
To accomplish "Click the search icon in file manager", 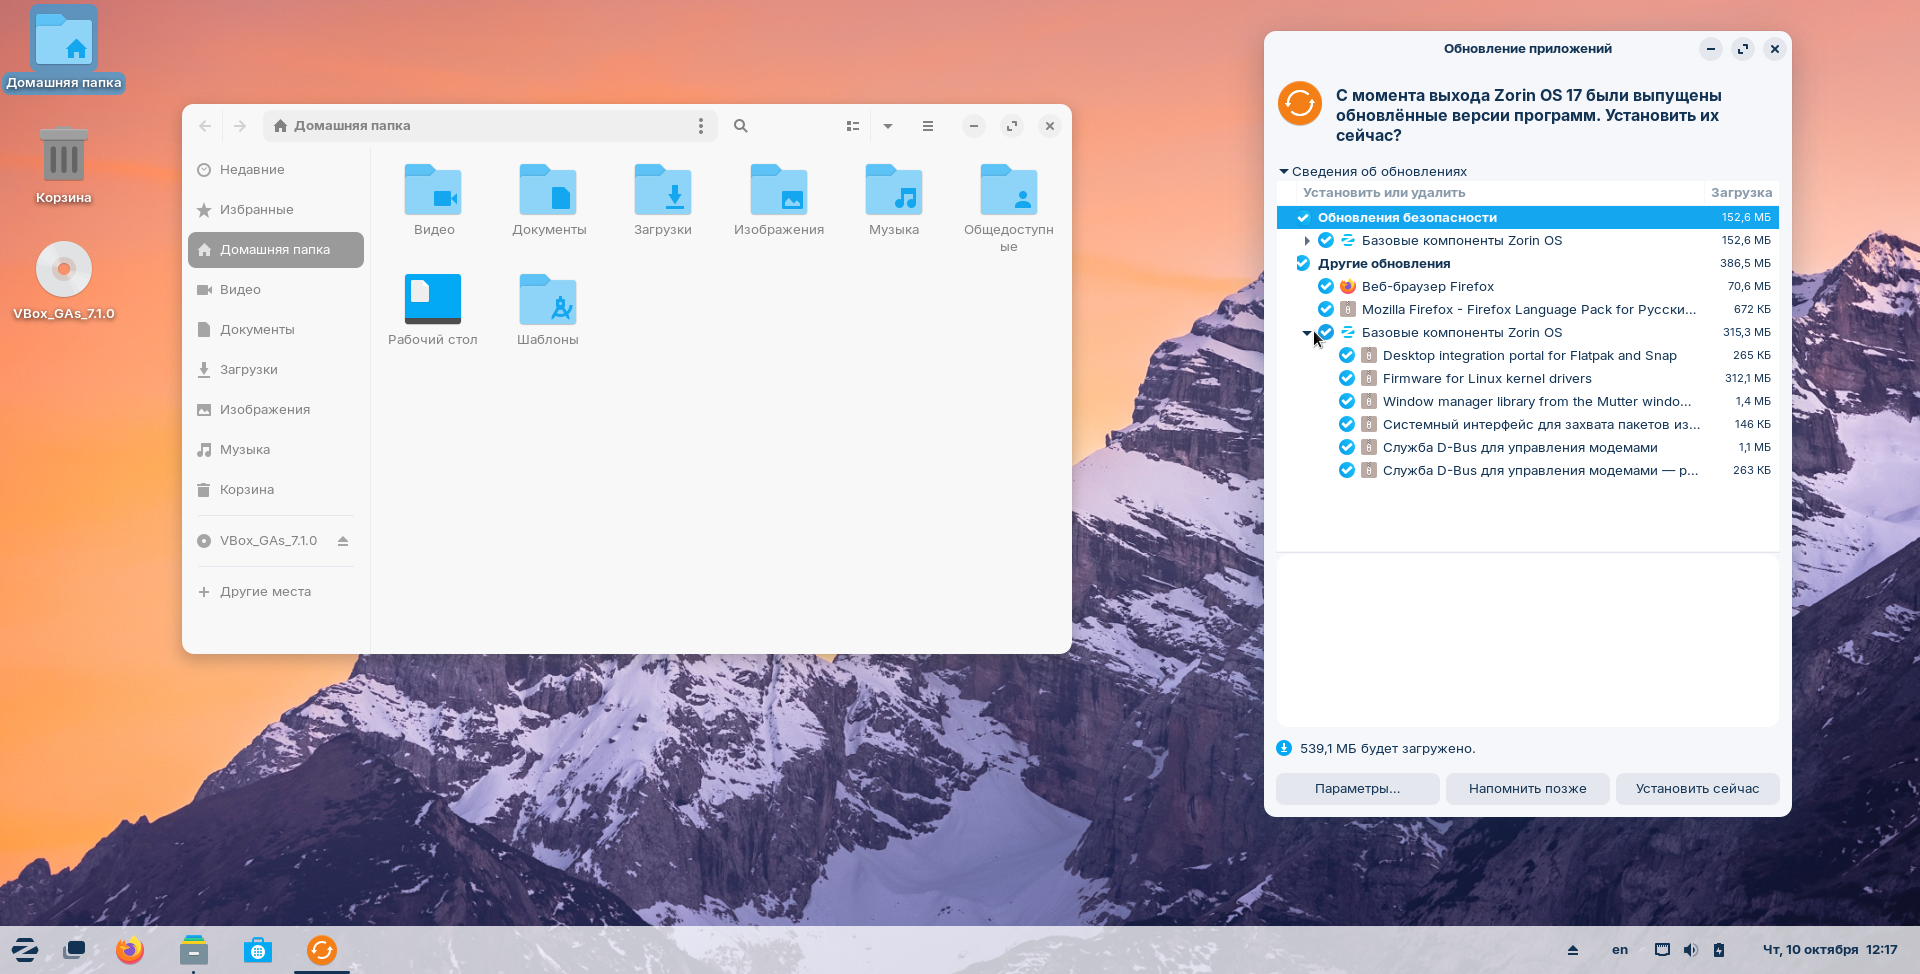I will (741, 126).
